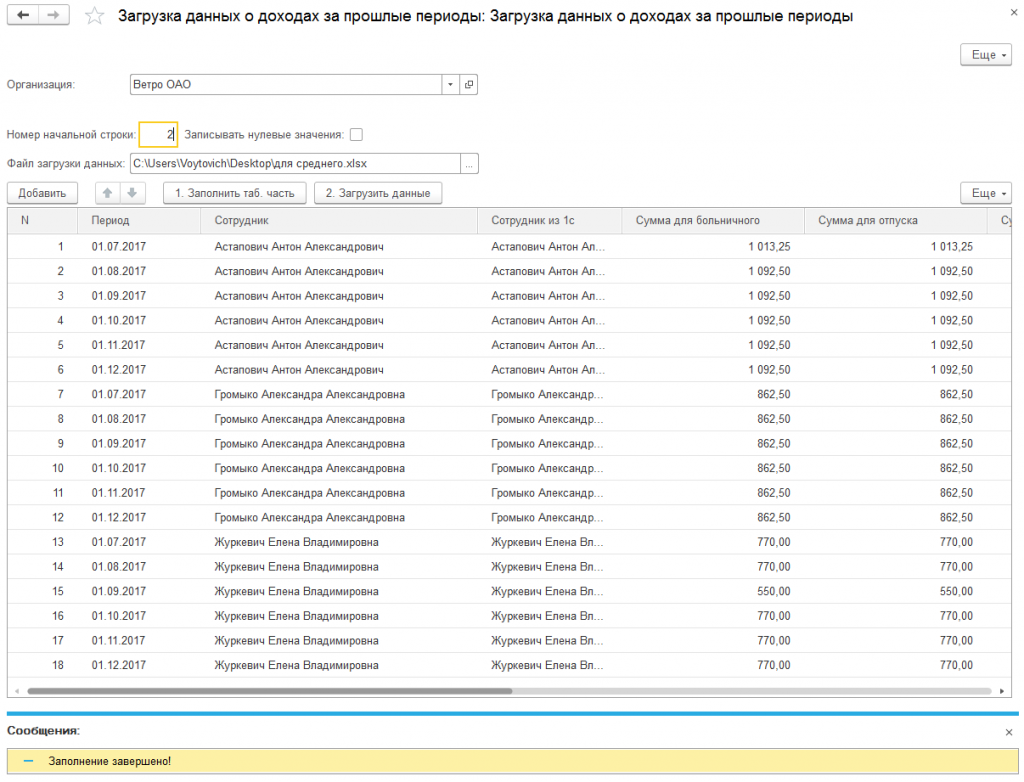Click the horizontal scrollbar thumb of the table
This screenshot has width=1024, height=782.
point(270,691)
